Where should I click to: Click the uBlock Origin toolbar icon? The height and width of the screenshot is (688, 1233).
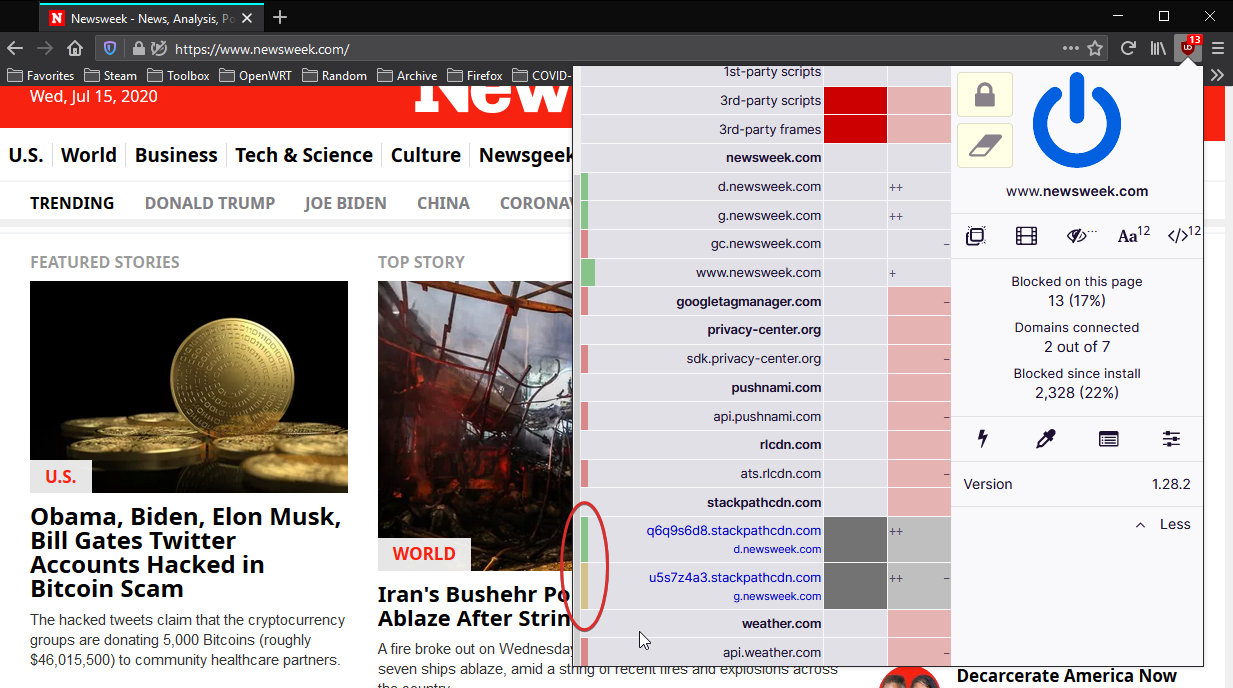coord(1188,47)
